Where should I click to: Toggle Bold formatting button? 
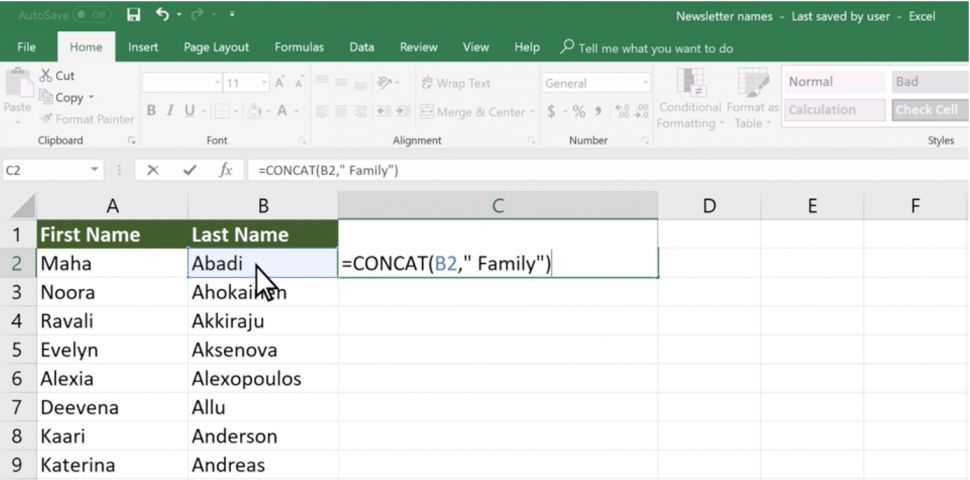tap(151, 111)
